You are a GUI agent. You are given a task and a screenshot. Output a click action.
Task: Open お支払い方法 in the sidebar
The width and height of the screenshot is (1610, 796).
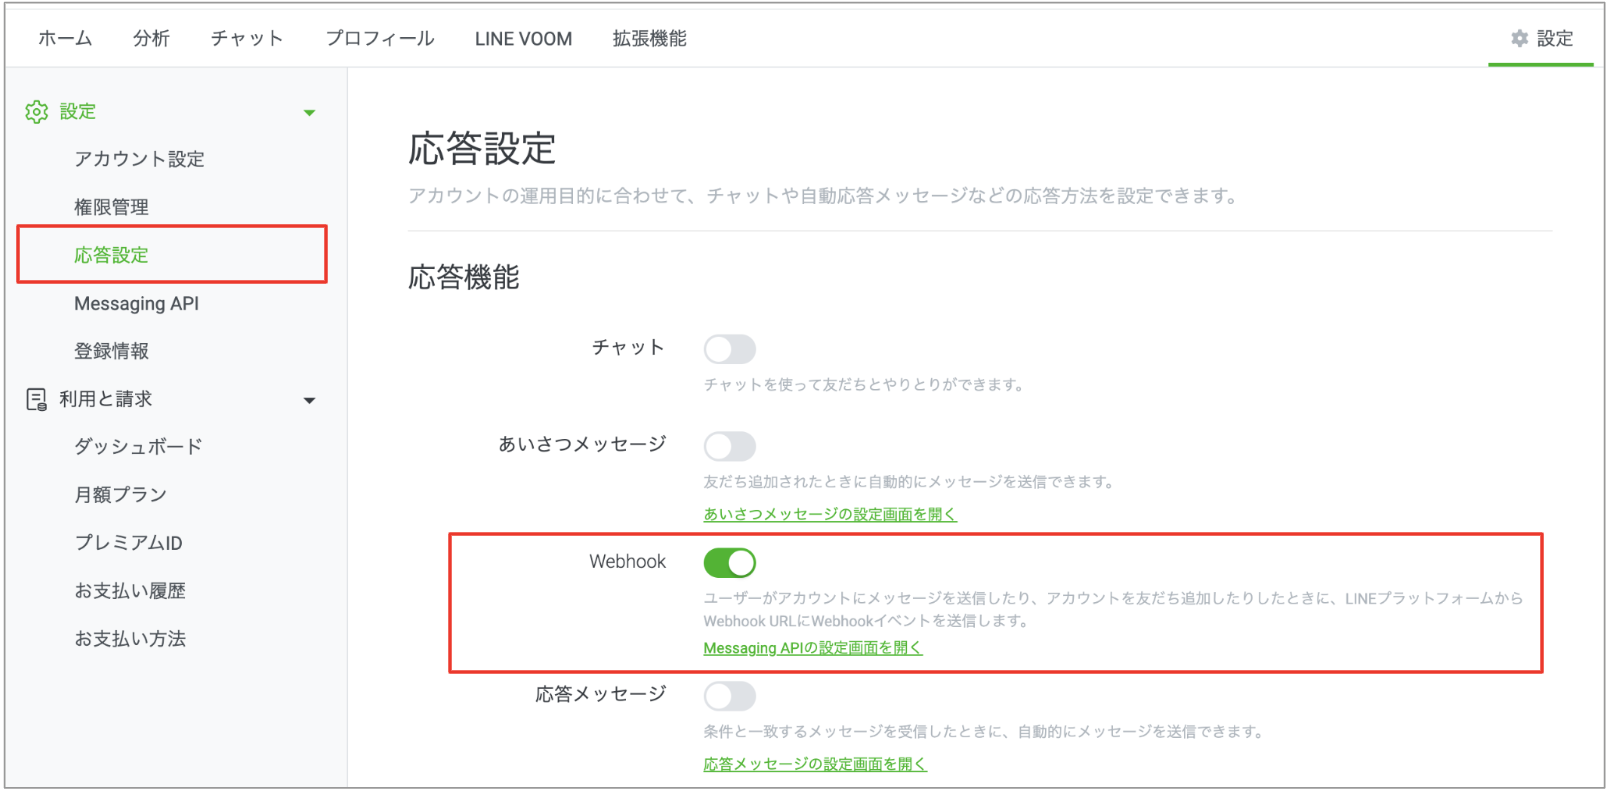click(130, 638)
